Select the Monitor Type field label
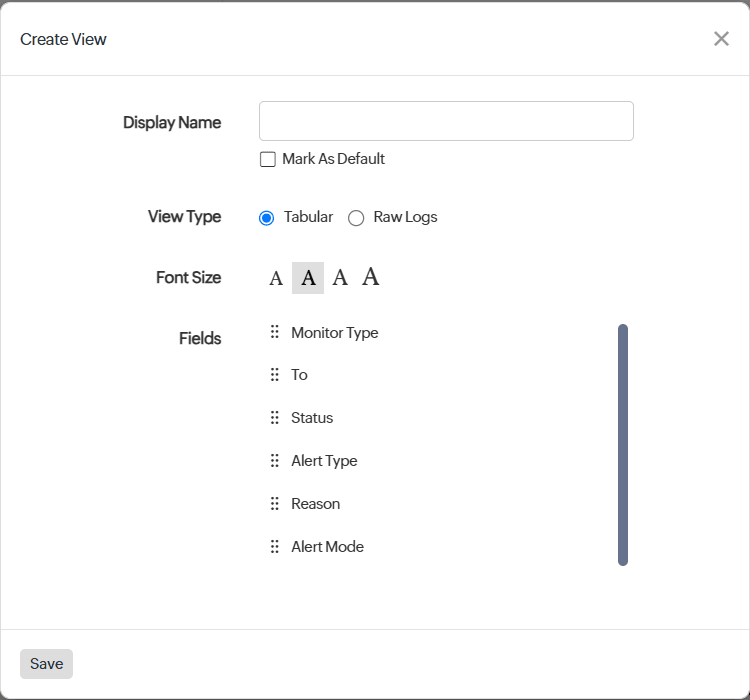 (x=335, y=332)
